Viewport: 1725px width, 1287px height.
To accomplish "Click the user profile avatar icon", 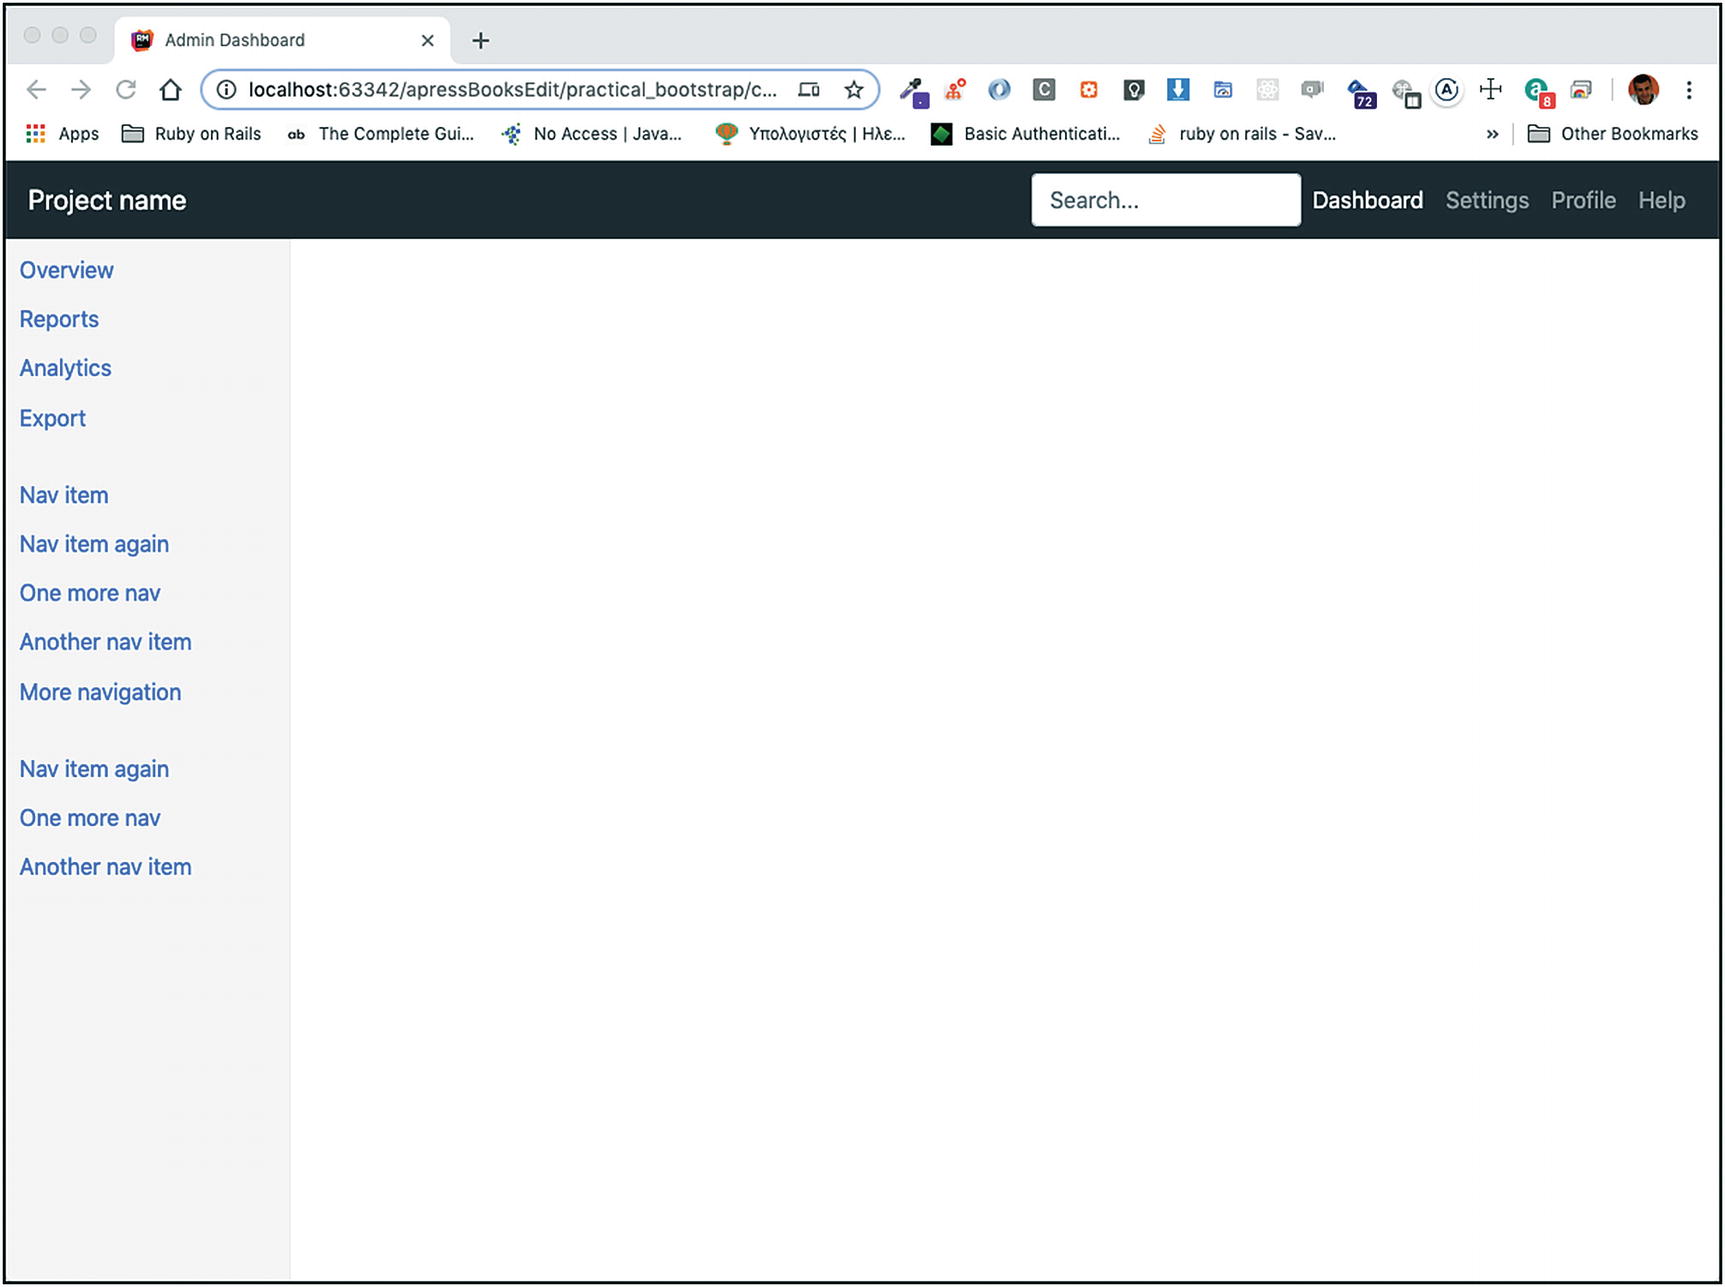I will 1643,90.
